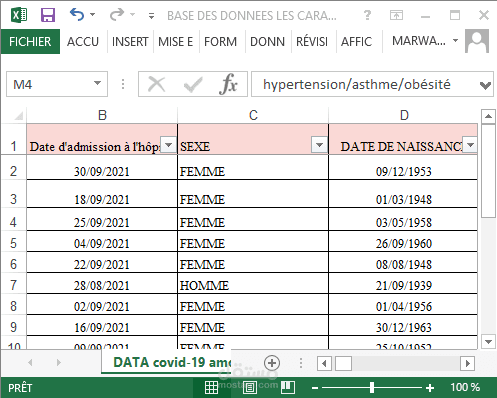Select cell with 21/09/1939
The image size is (497, 398).
coord(403,283)
